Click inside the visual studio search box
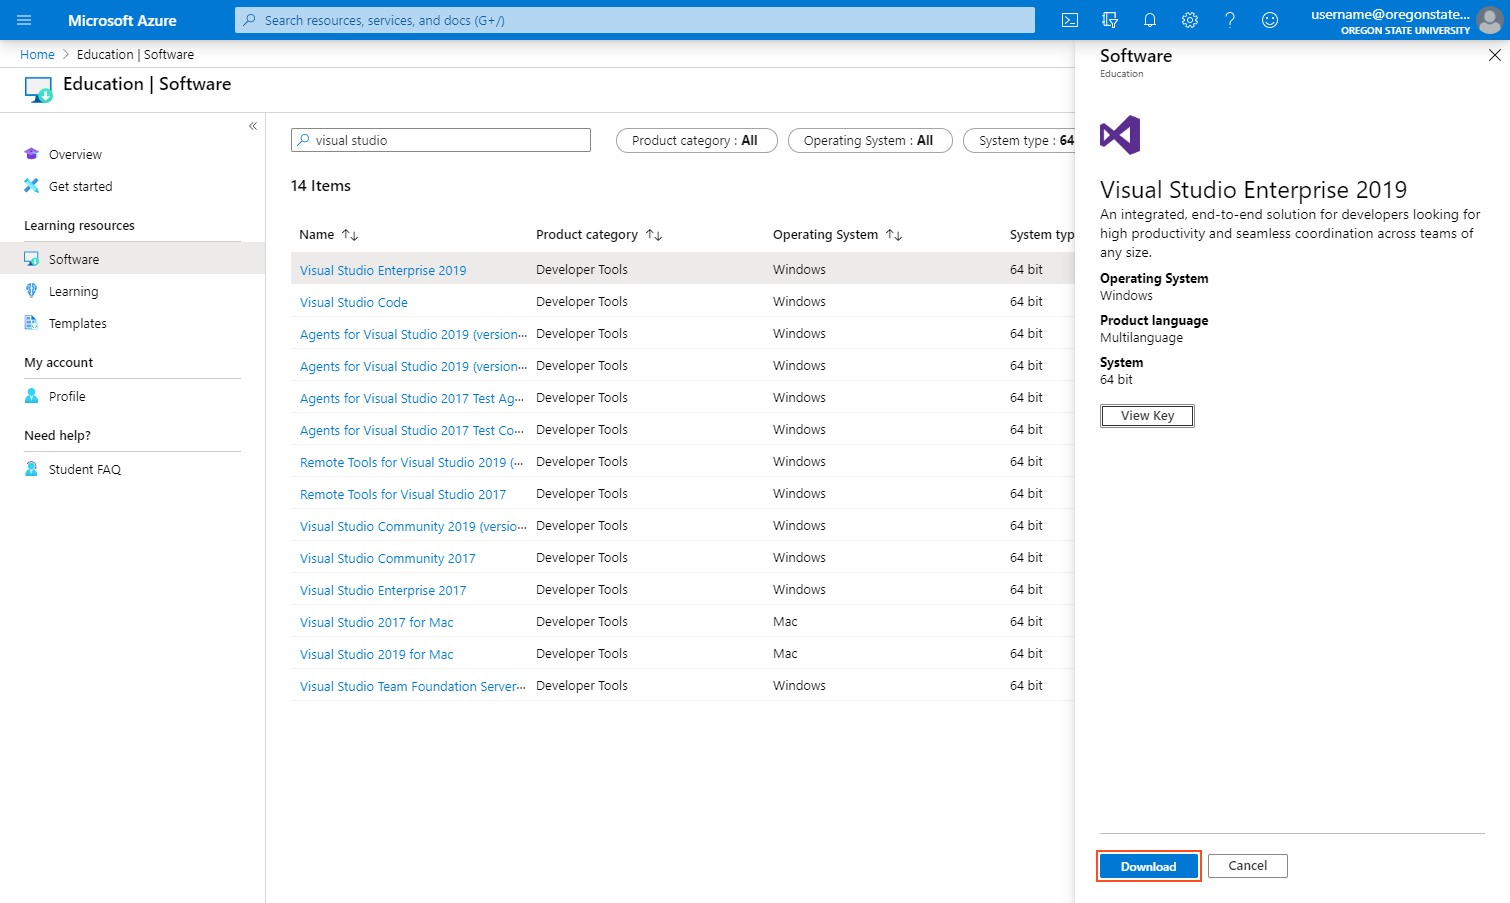The image size is (1510, 903). (440, 140)
